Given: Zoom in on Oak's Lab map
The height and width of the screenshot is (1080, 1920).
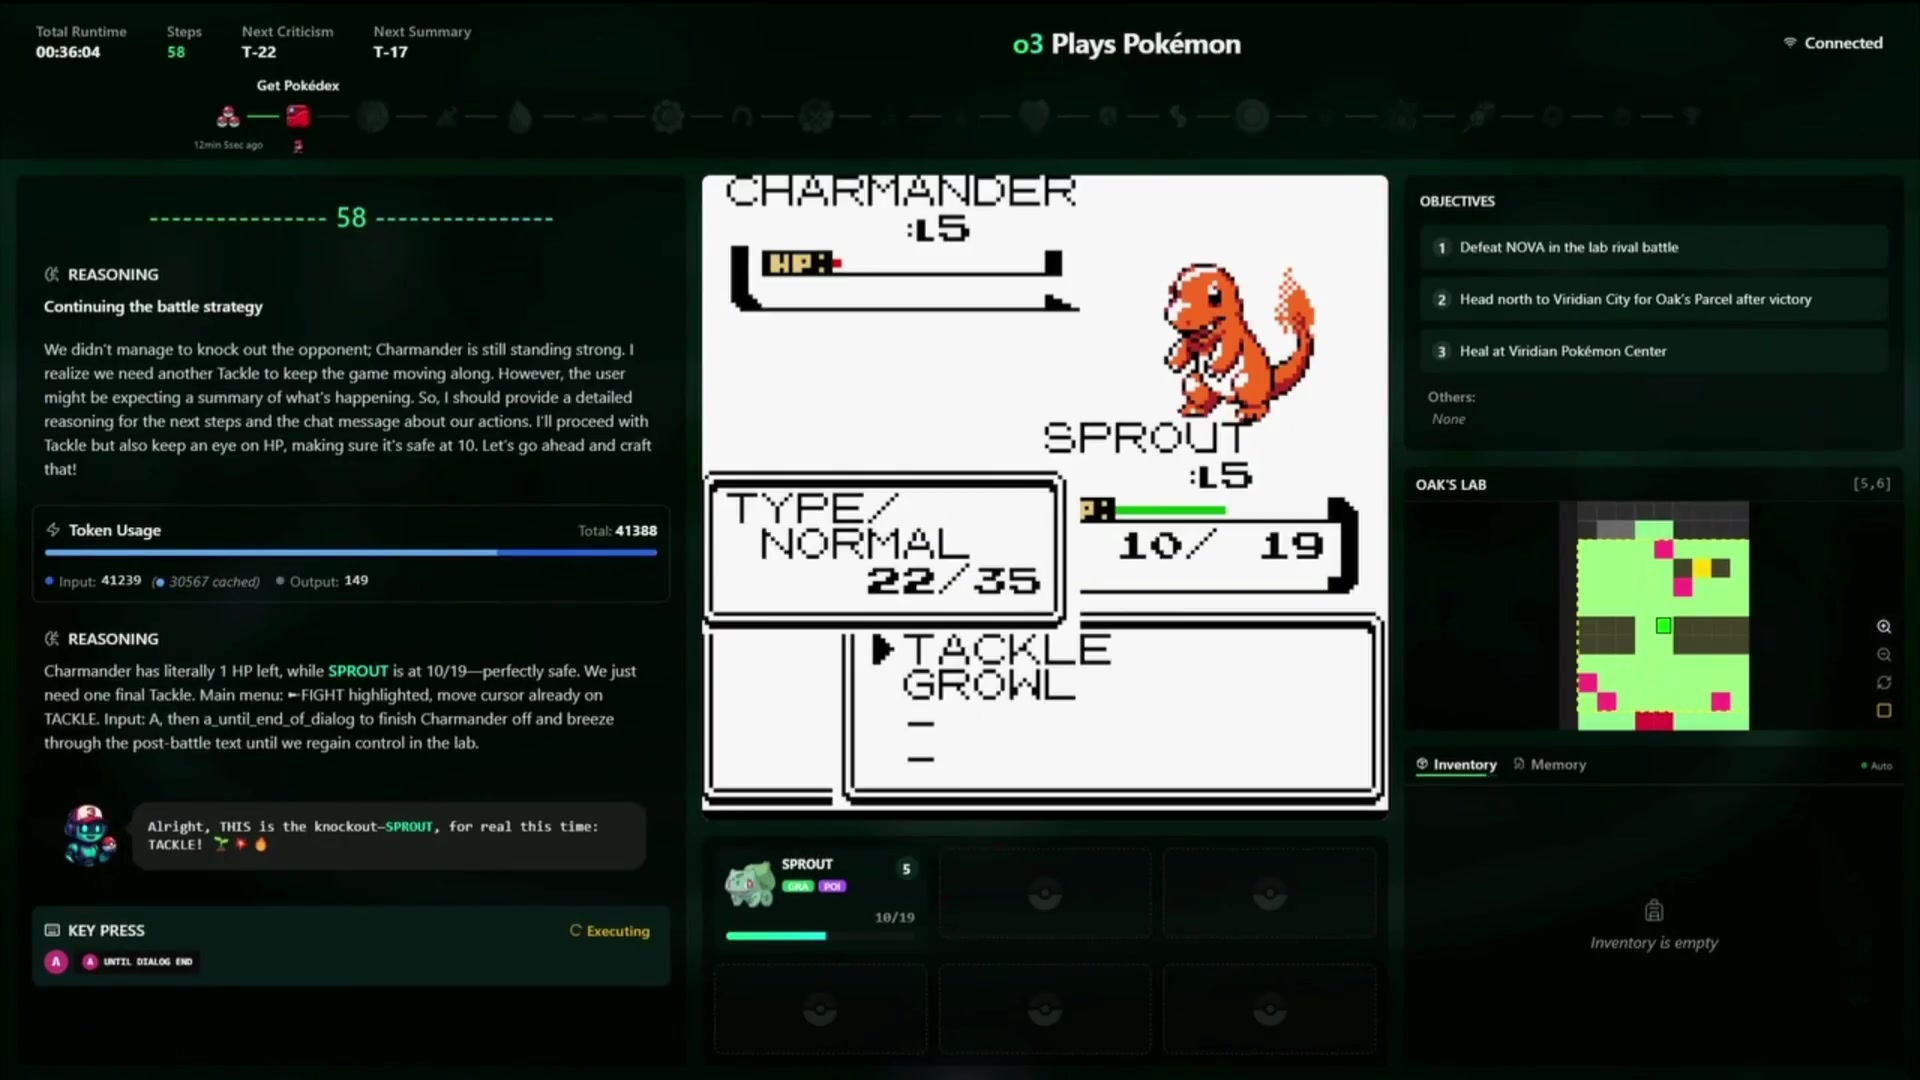Looking at the screenshot, I should point(1884,627).
